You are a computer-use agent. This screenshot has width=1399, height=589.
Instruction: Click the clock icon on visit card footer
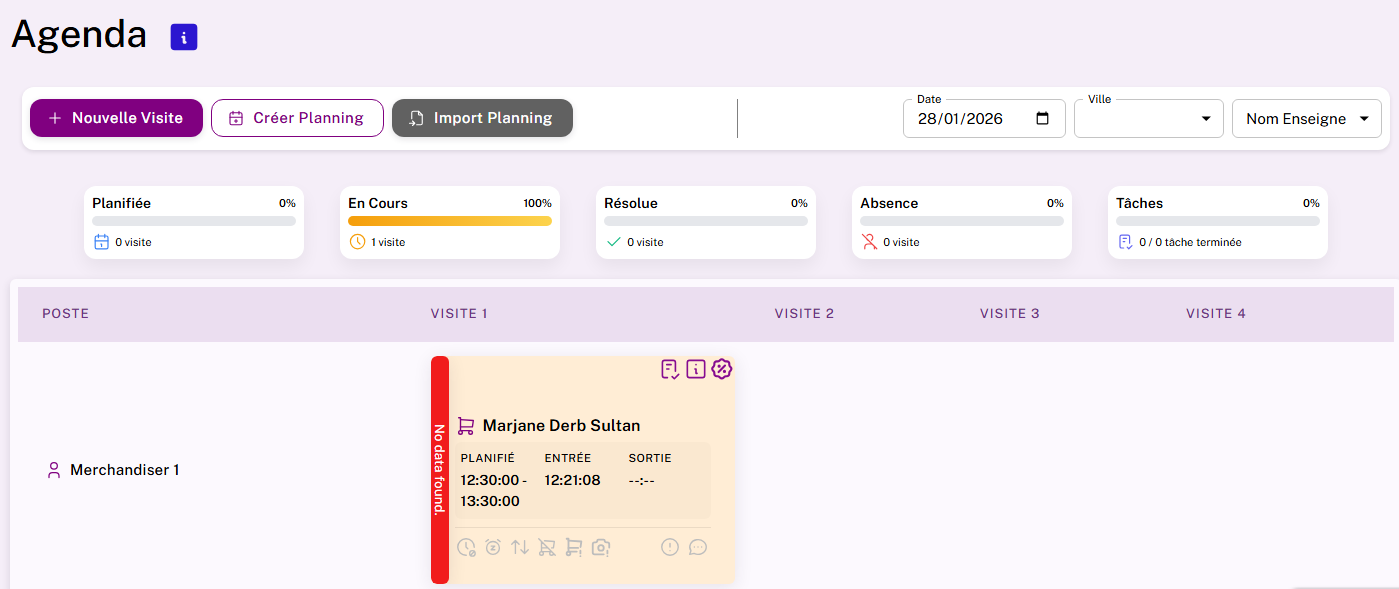(466, 547)
